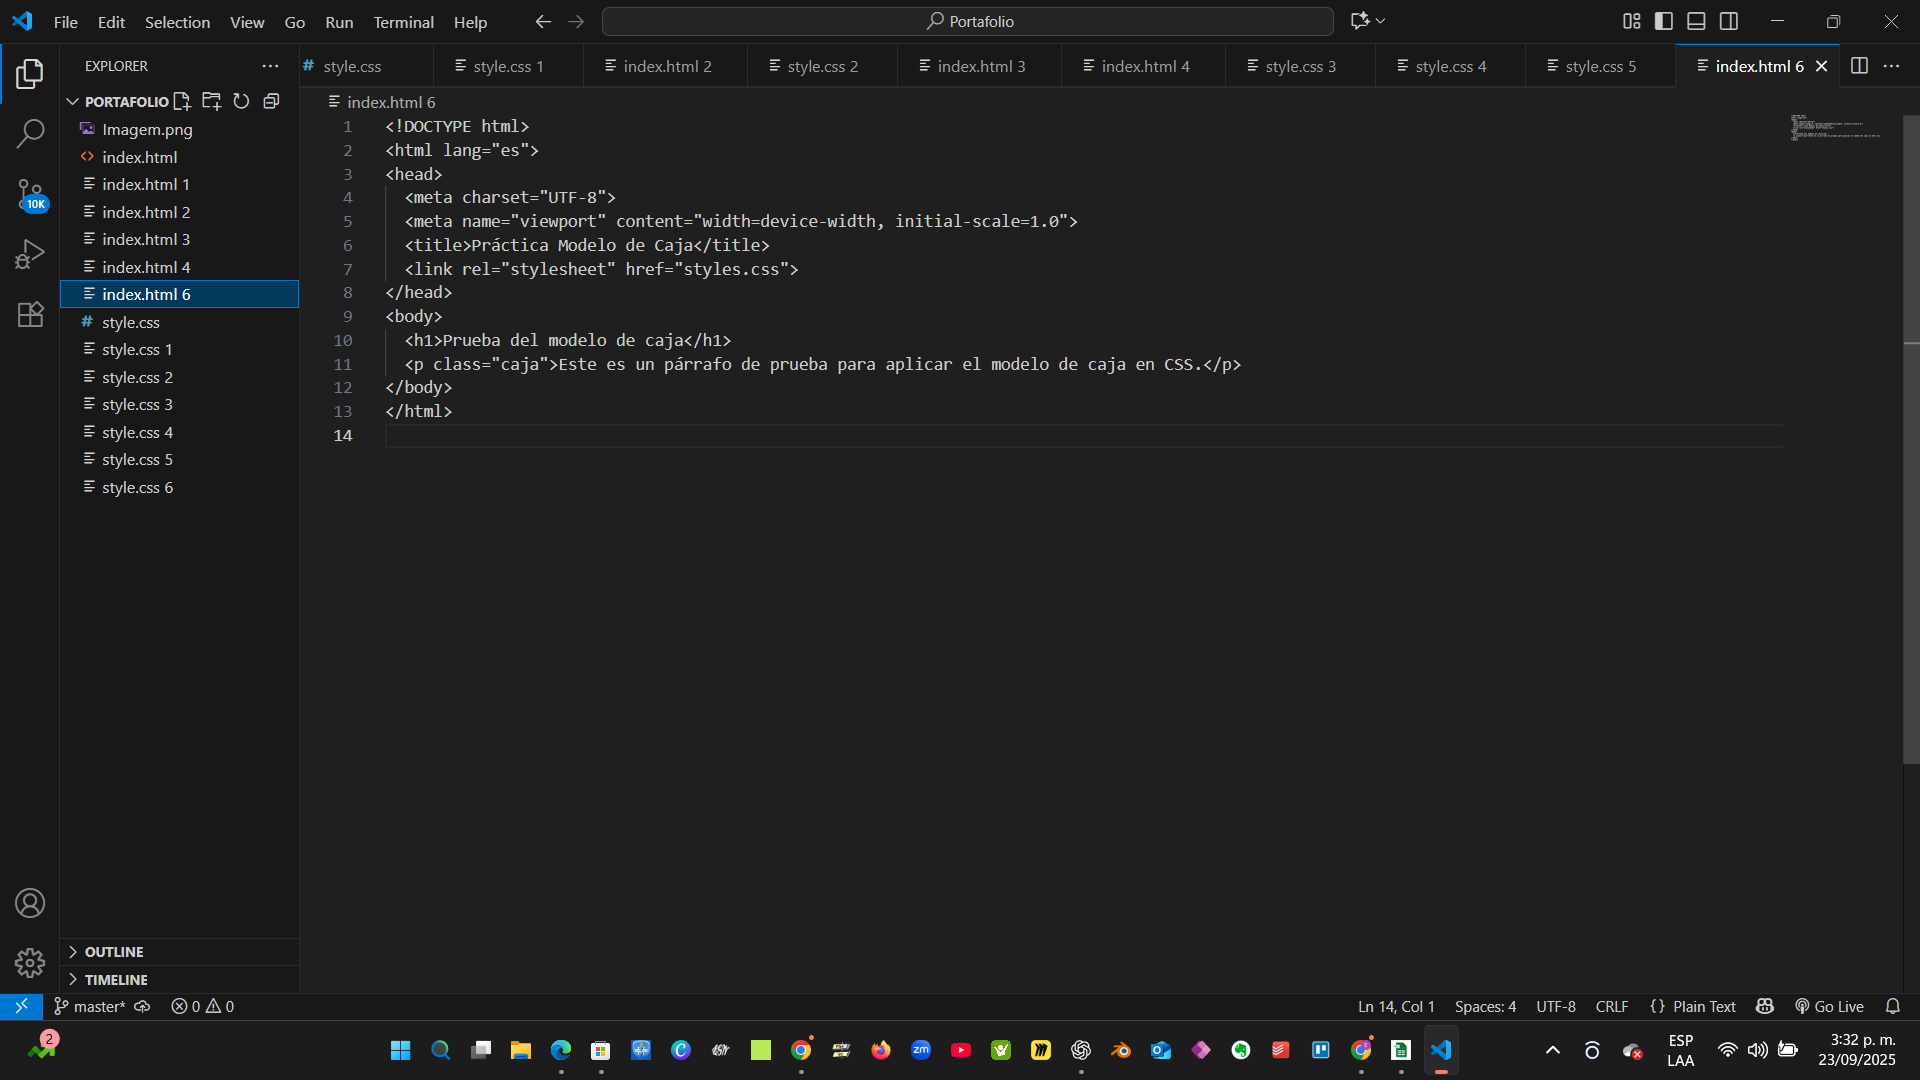1920x1080 pixels.
Task: Open the Help menu
Action: click(470, 21)
